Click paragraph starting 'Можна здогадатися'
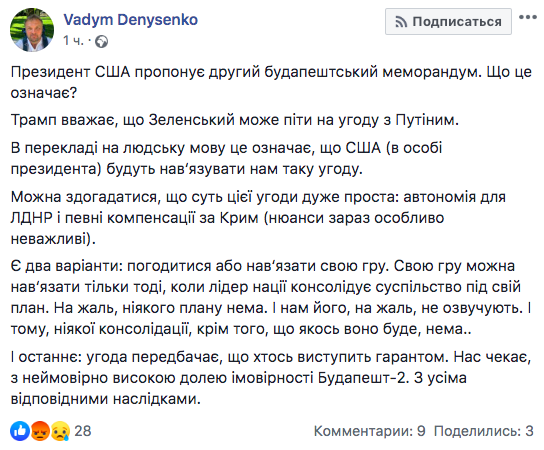This screenshot has width=544, height=450. pyautogui.click(x=258, y=218)
